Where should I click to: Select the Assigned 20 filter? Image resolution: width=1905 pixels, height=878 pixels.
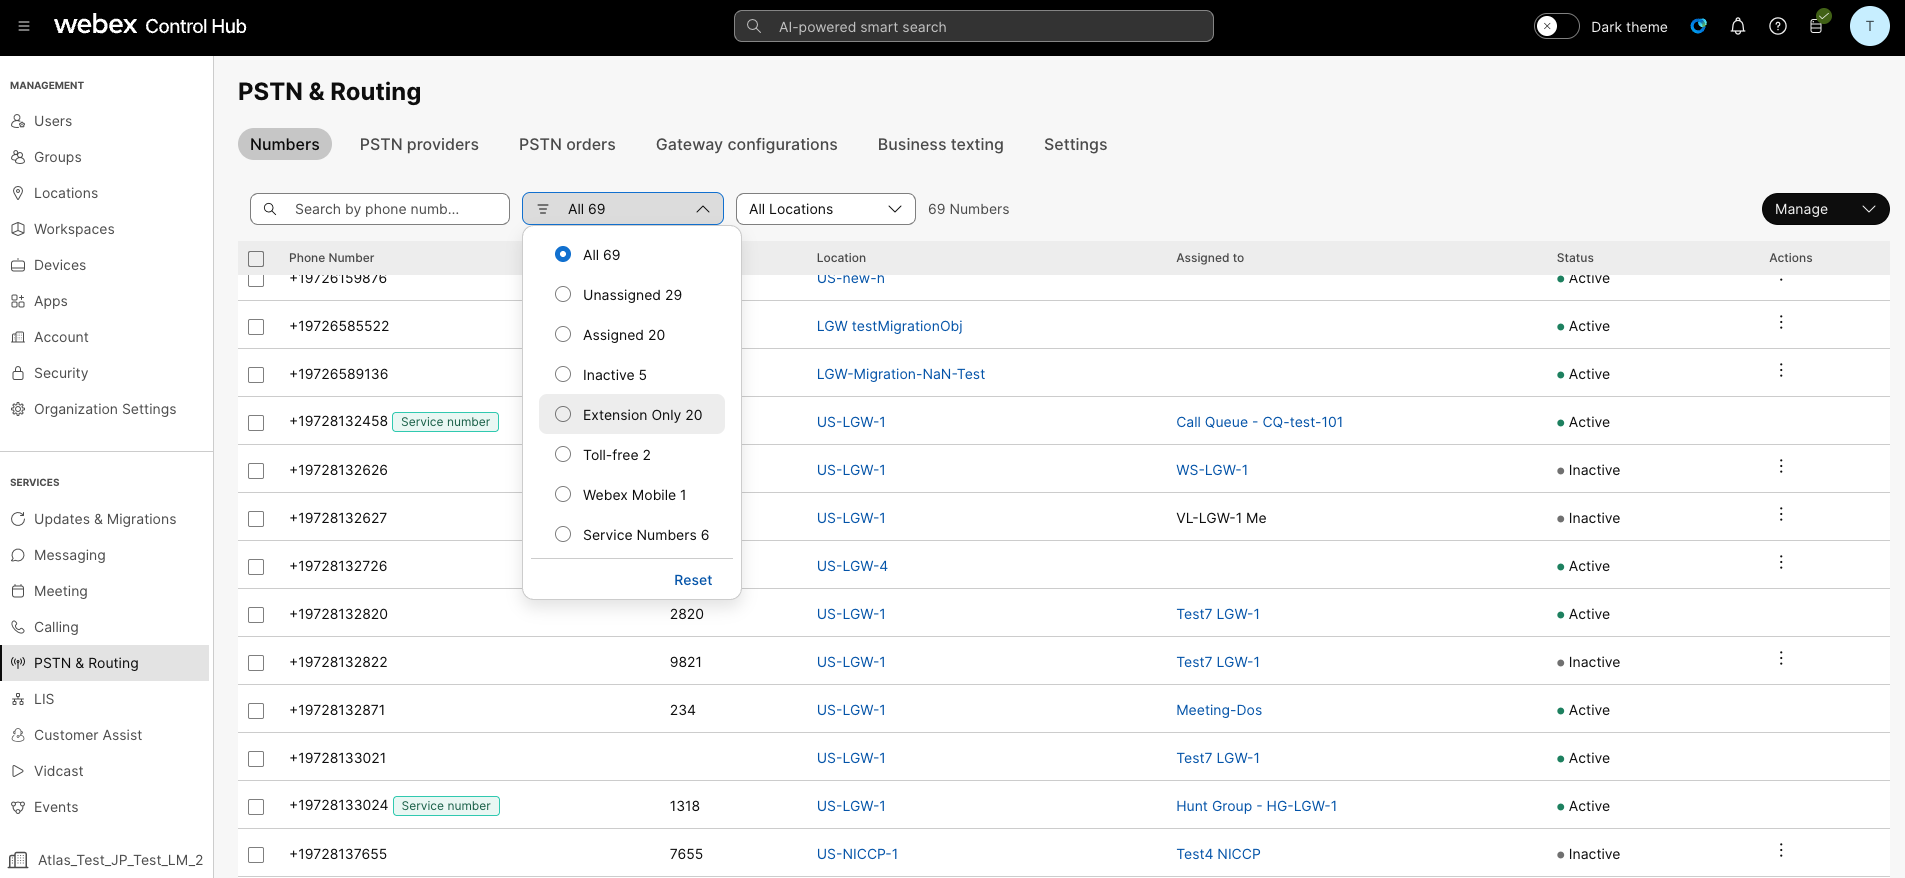click(x=632, y=335)
